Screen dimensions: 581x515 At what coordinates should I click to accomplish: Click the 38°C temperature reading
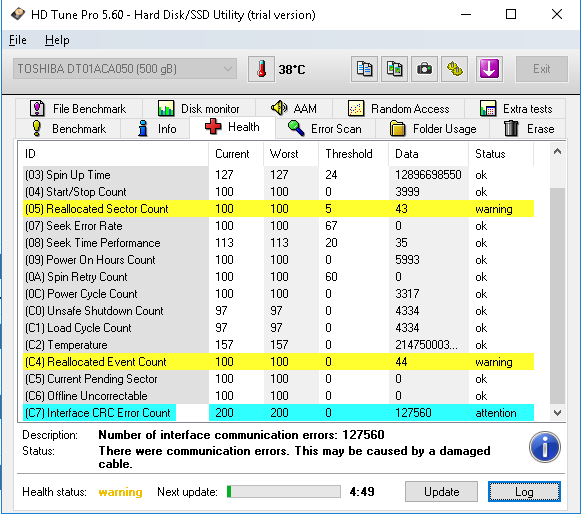(x=292, y=69)
